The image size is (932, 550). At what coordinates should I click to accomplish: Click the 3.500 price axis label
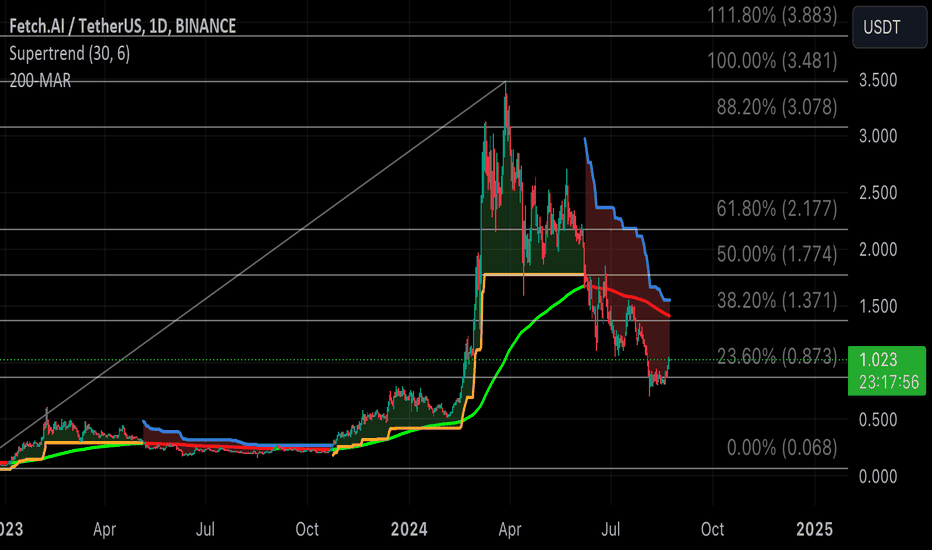pyautogui.click(x=878, y=80)
